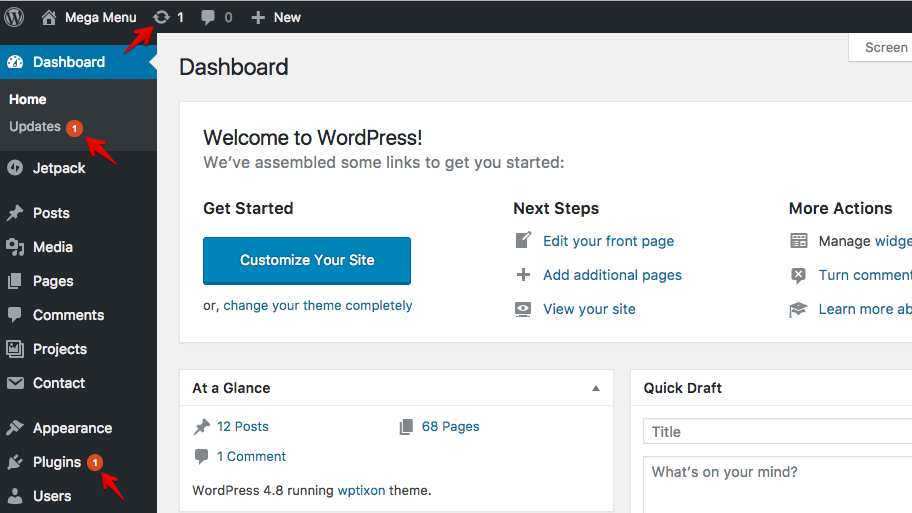Click the Pages icon in sidebar
This screenshot has width=912, height=513.
tap(15, 281)
